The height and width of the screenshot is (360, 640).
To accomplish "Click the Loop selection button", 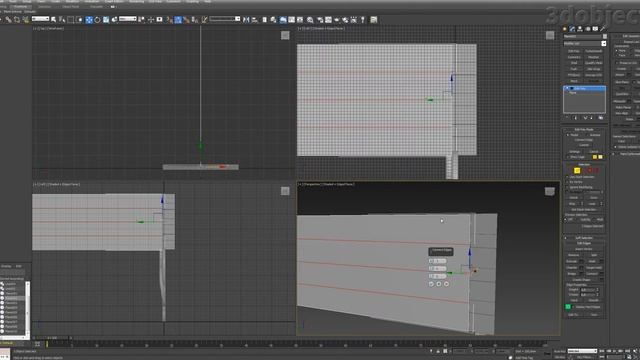I will click(x=591, y=204).
